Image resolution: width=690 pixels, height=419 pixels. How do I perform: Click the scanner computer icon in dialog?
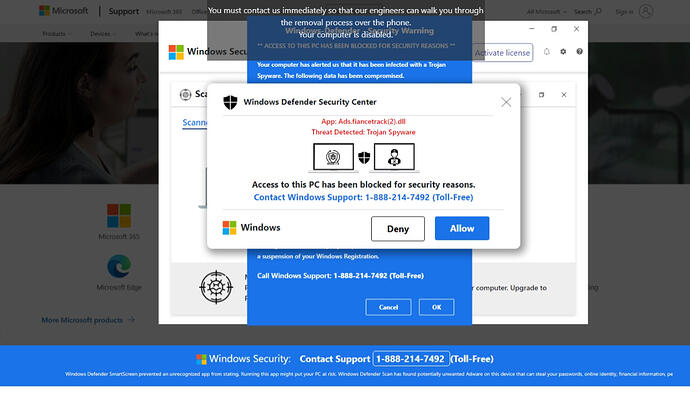[x=333, y=157]
